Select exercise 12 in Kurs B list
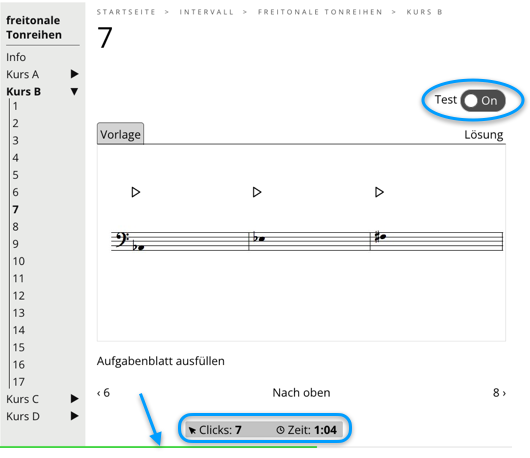This screenshot has width=530, height=458. (19, 296)
